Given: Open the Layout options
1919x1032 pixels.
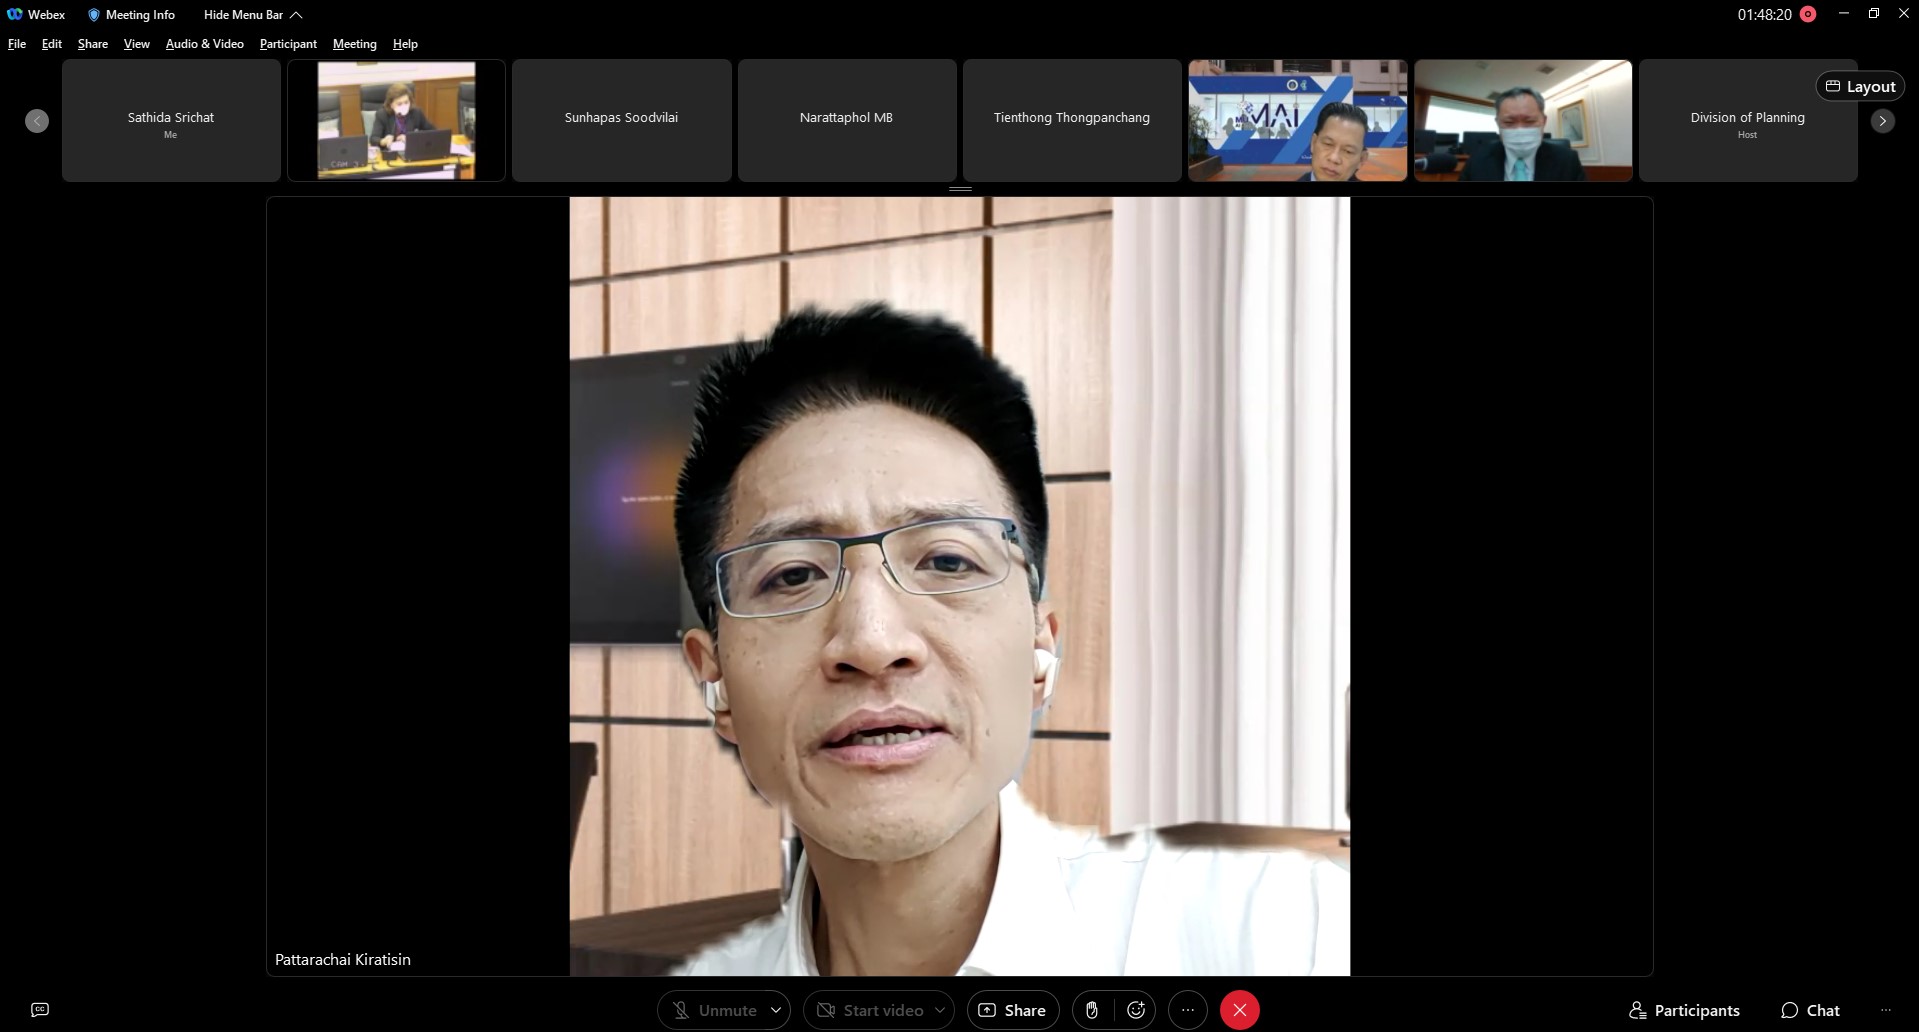Looking at the screenshot, I should (1860, 87).
